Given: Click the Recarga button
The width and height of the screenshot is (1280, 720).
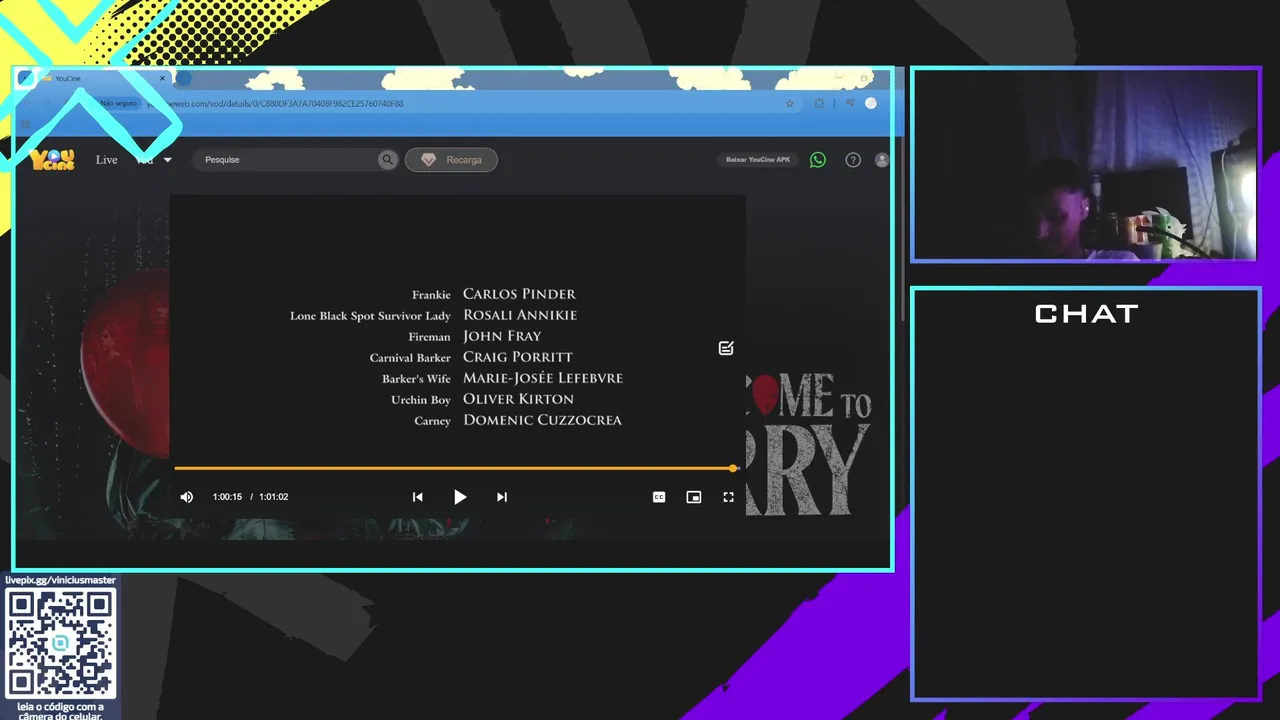Looking at the screenshot, I should click(451, 160).
